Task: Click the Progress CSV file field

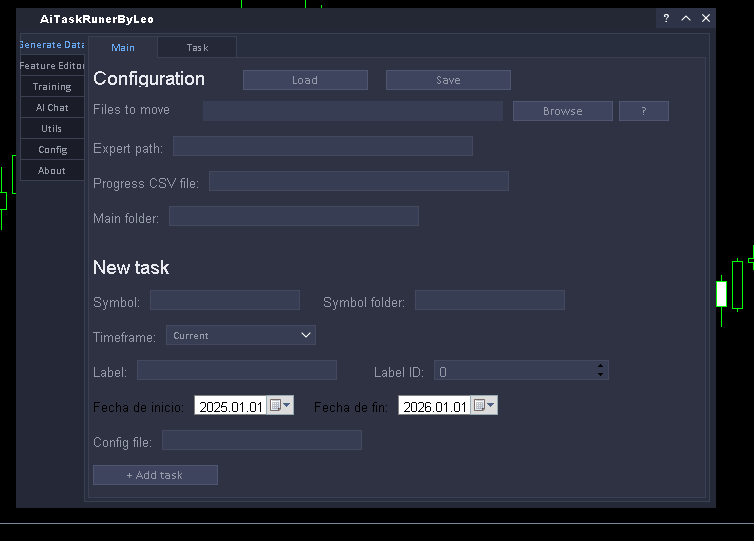Action: [358, 181]
